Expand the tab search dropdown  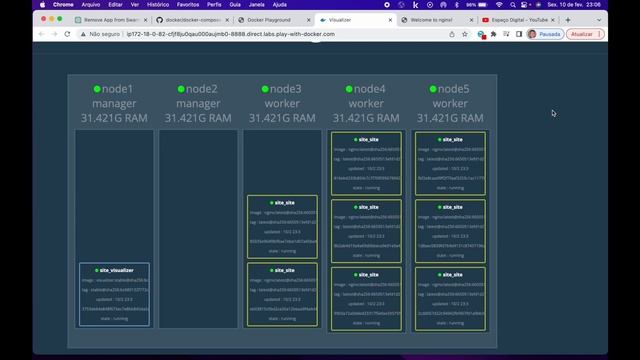click(x=599, y=20)
